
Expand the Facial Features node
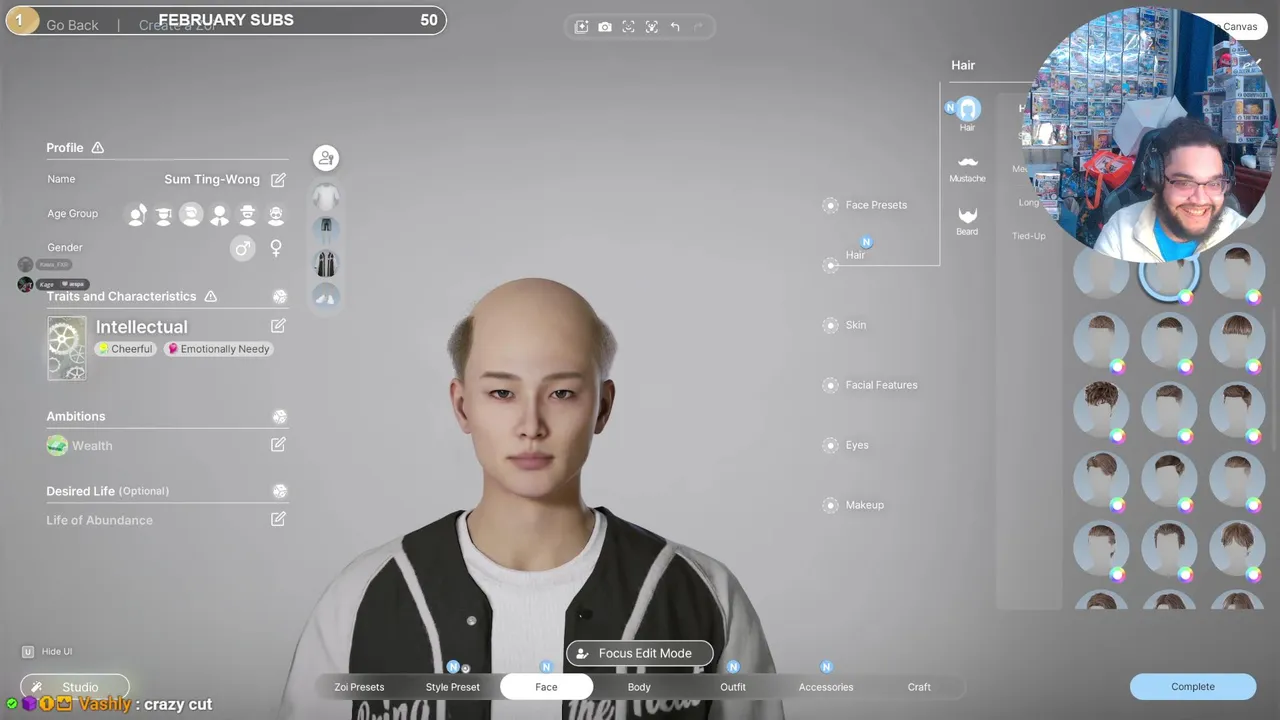click(x=830, y=385)
